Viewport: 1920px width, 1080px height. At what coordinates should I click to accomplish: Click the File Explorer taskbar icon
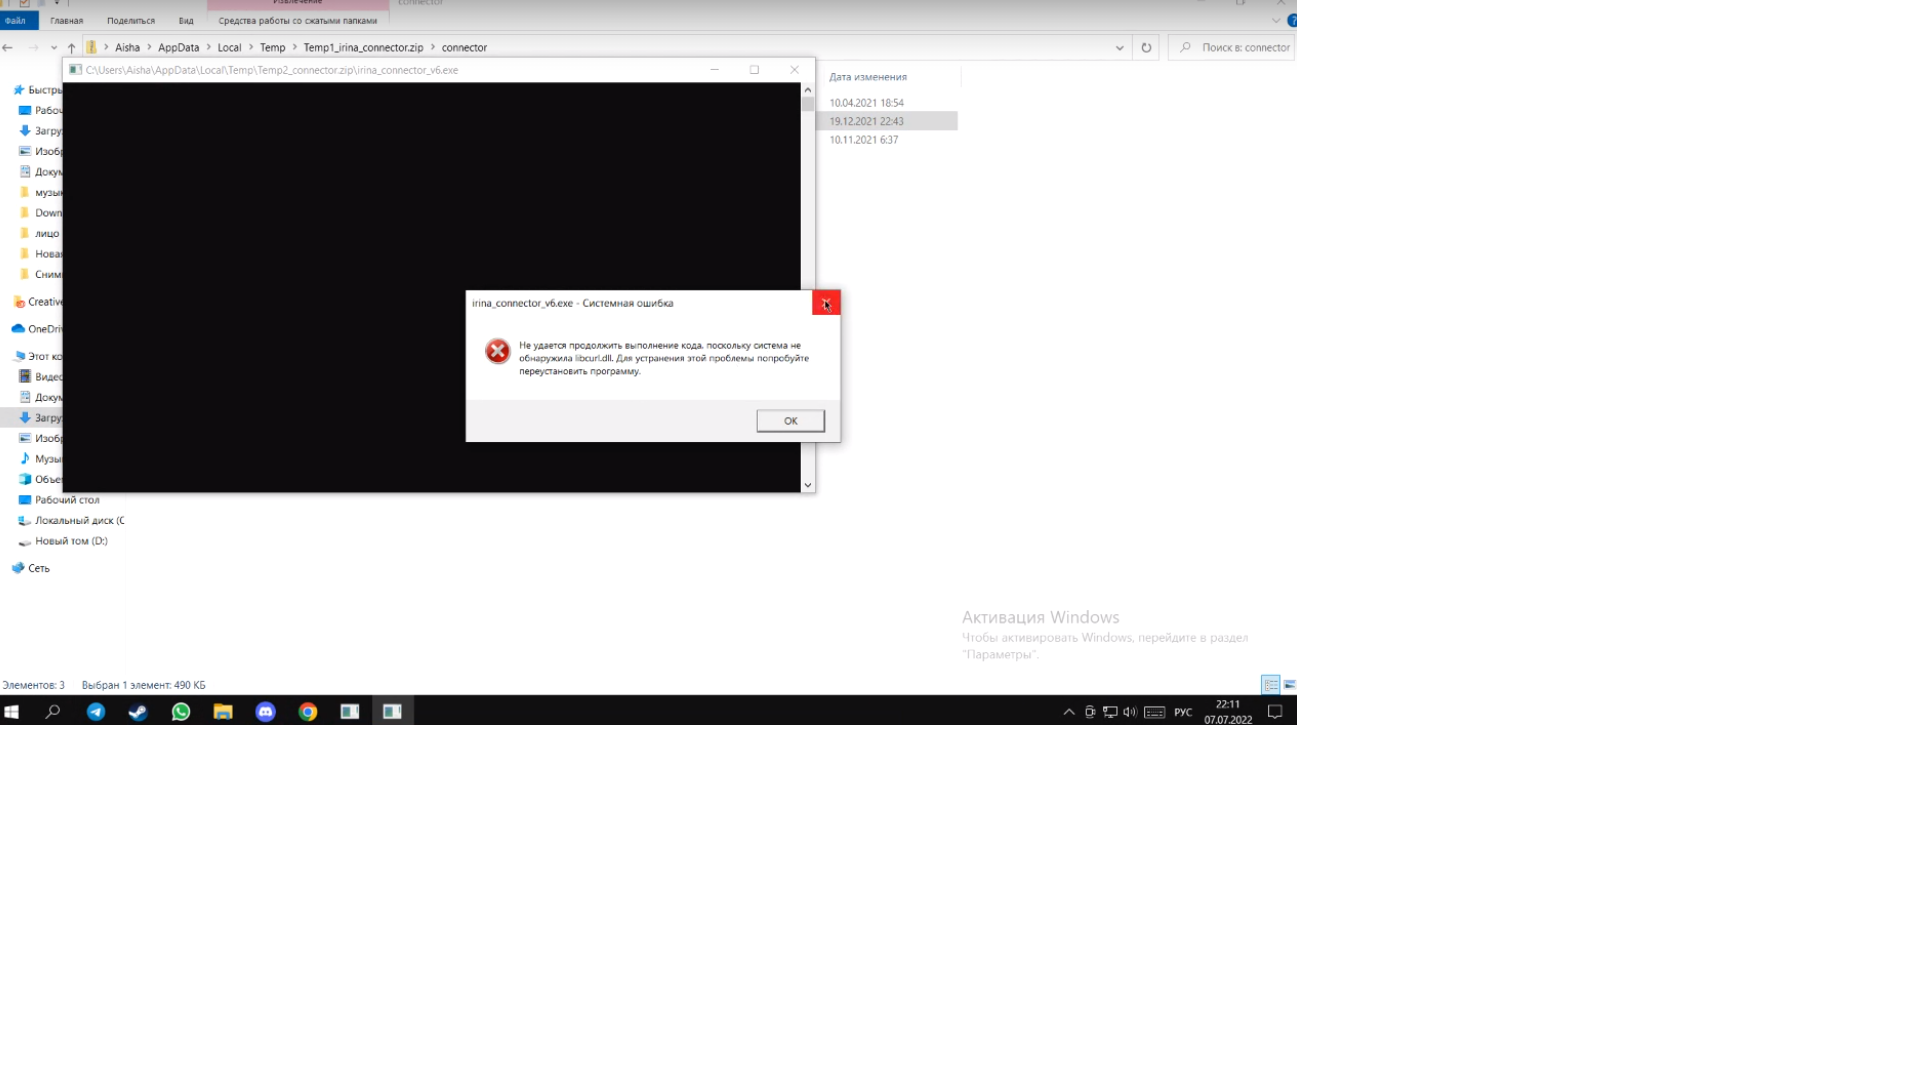pos(223,712)
